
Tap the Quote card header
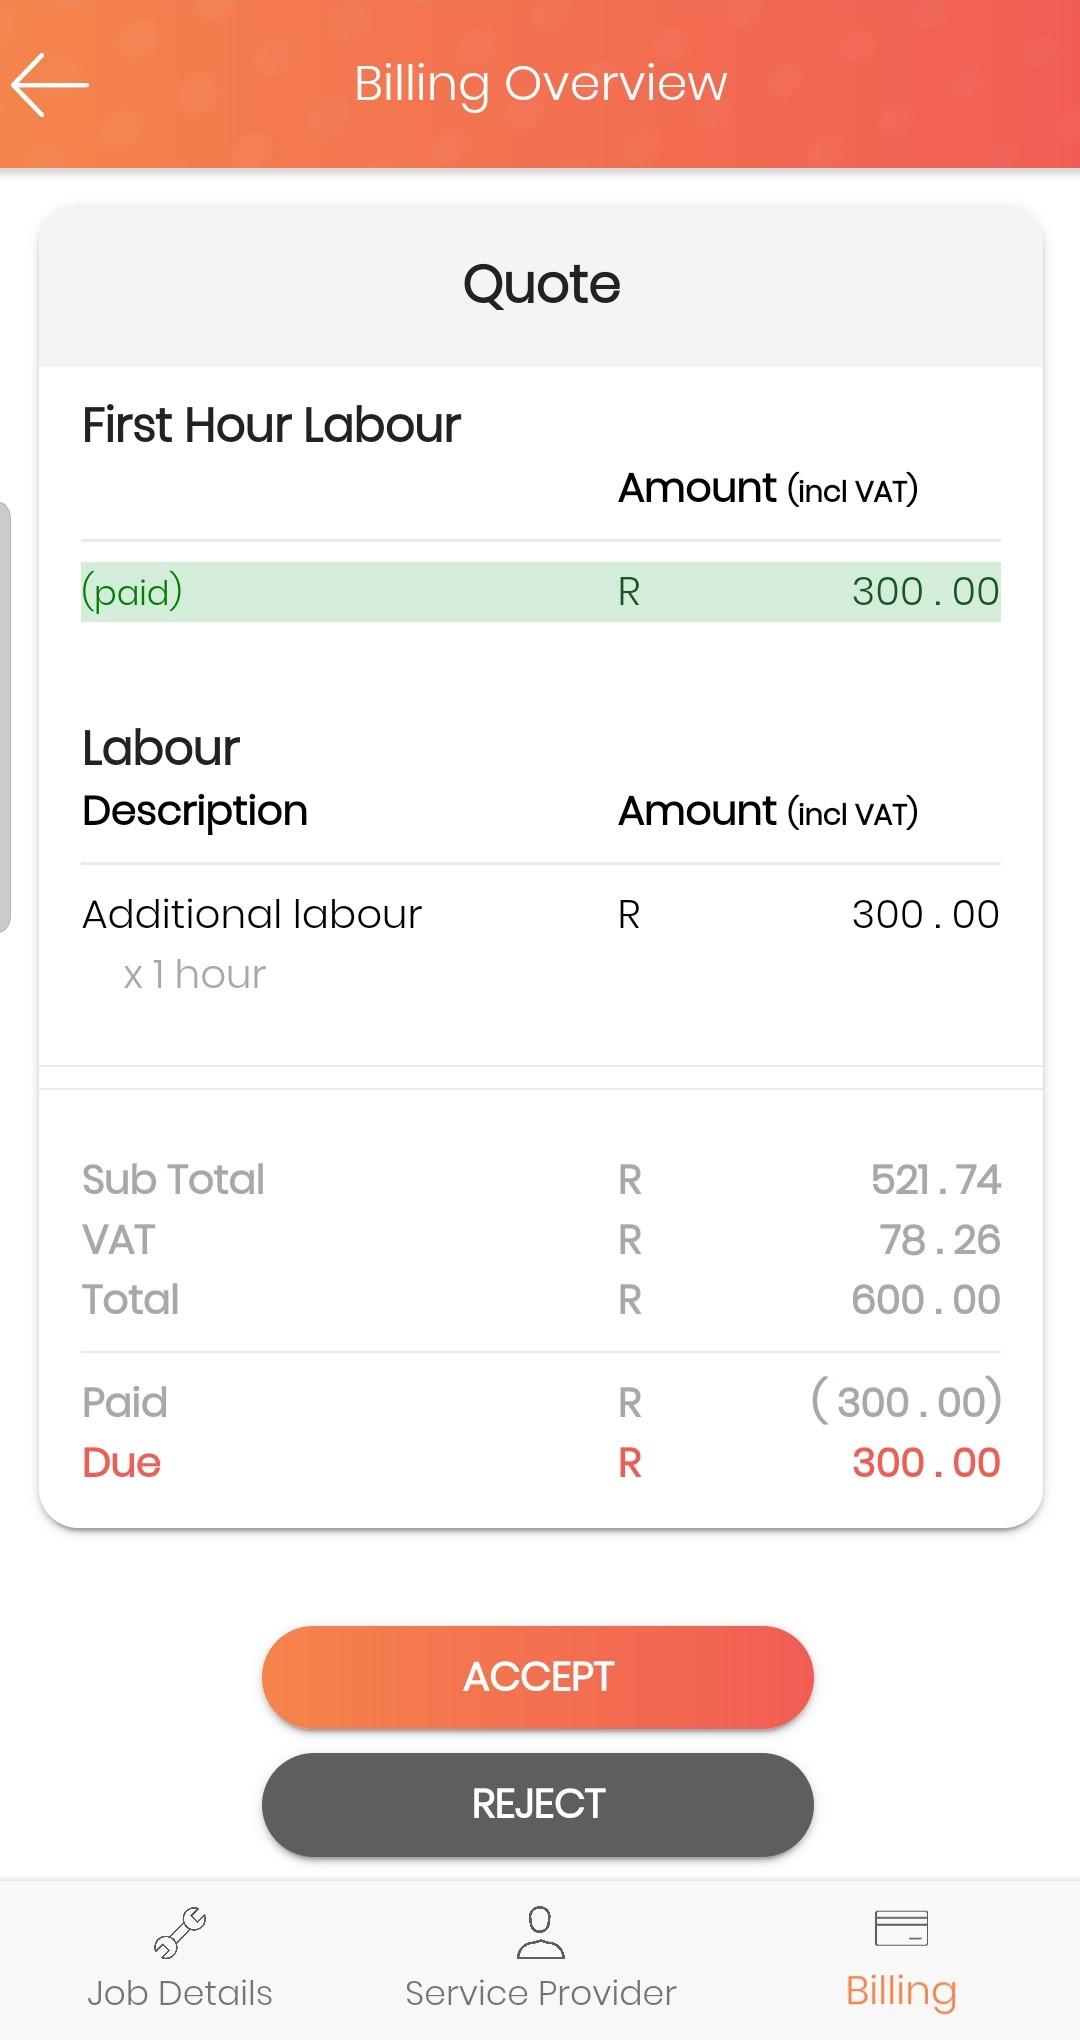[541, 285]
